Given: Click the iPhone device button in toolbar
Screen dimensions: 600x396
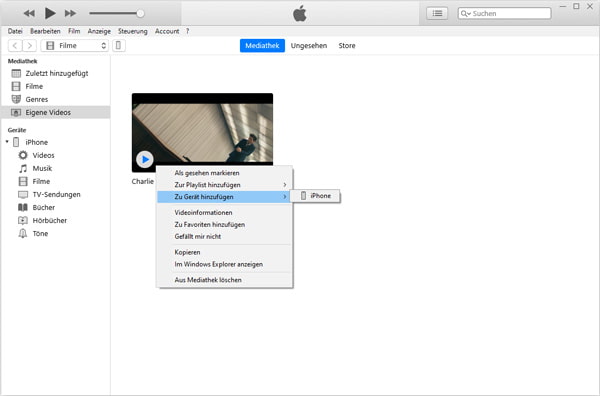Looking at the screenshot, I should point(119,46).
